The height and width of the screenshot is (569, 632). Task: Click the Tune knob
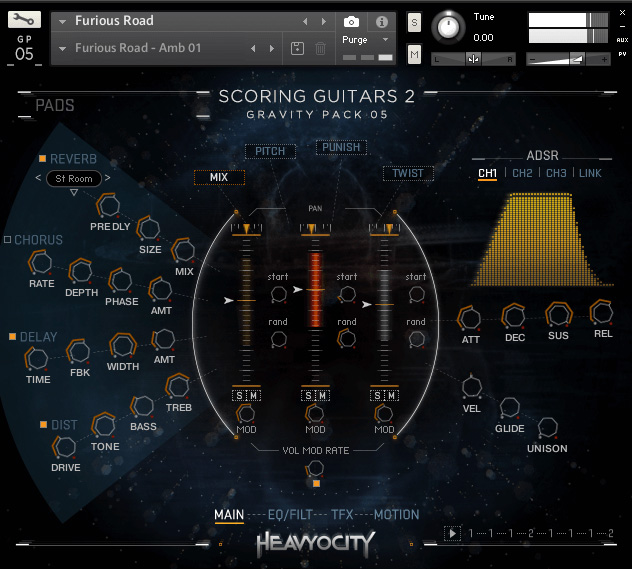click(448, 27)
